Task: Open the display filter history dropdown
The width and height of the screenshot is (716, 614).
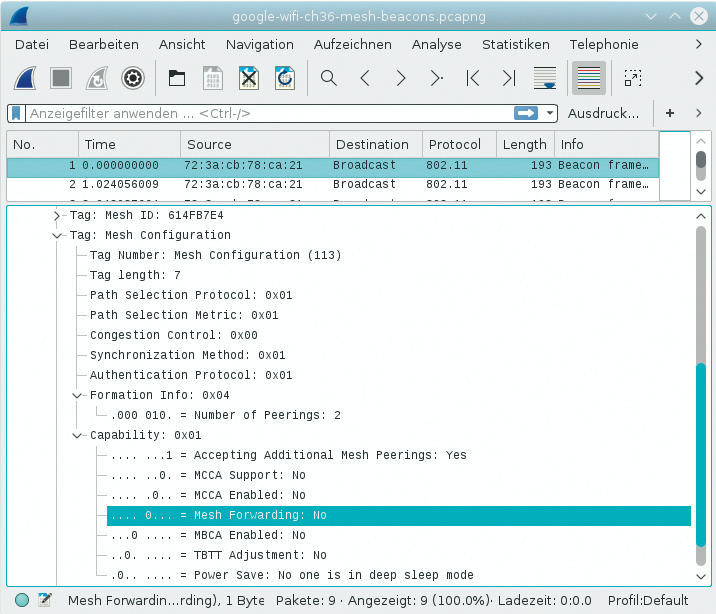Action: (x=550, y=113)
